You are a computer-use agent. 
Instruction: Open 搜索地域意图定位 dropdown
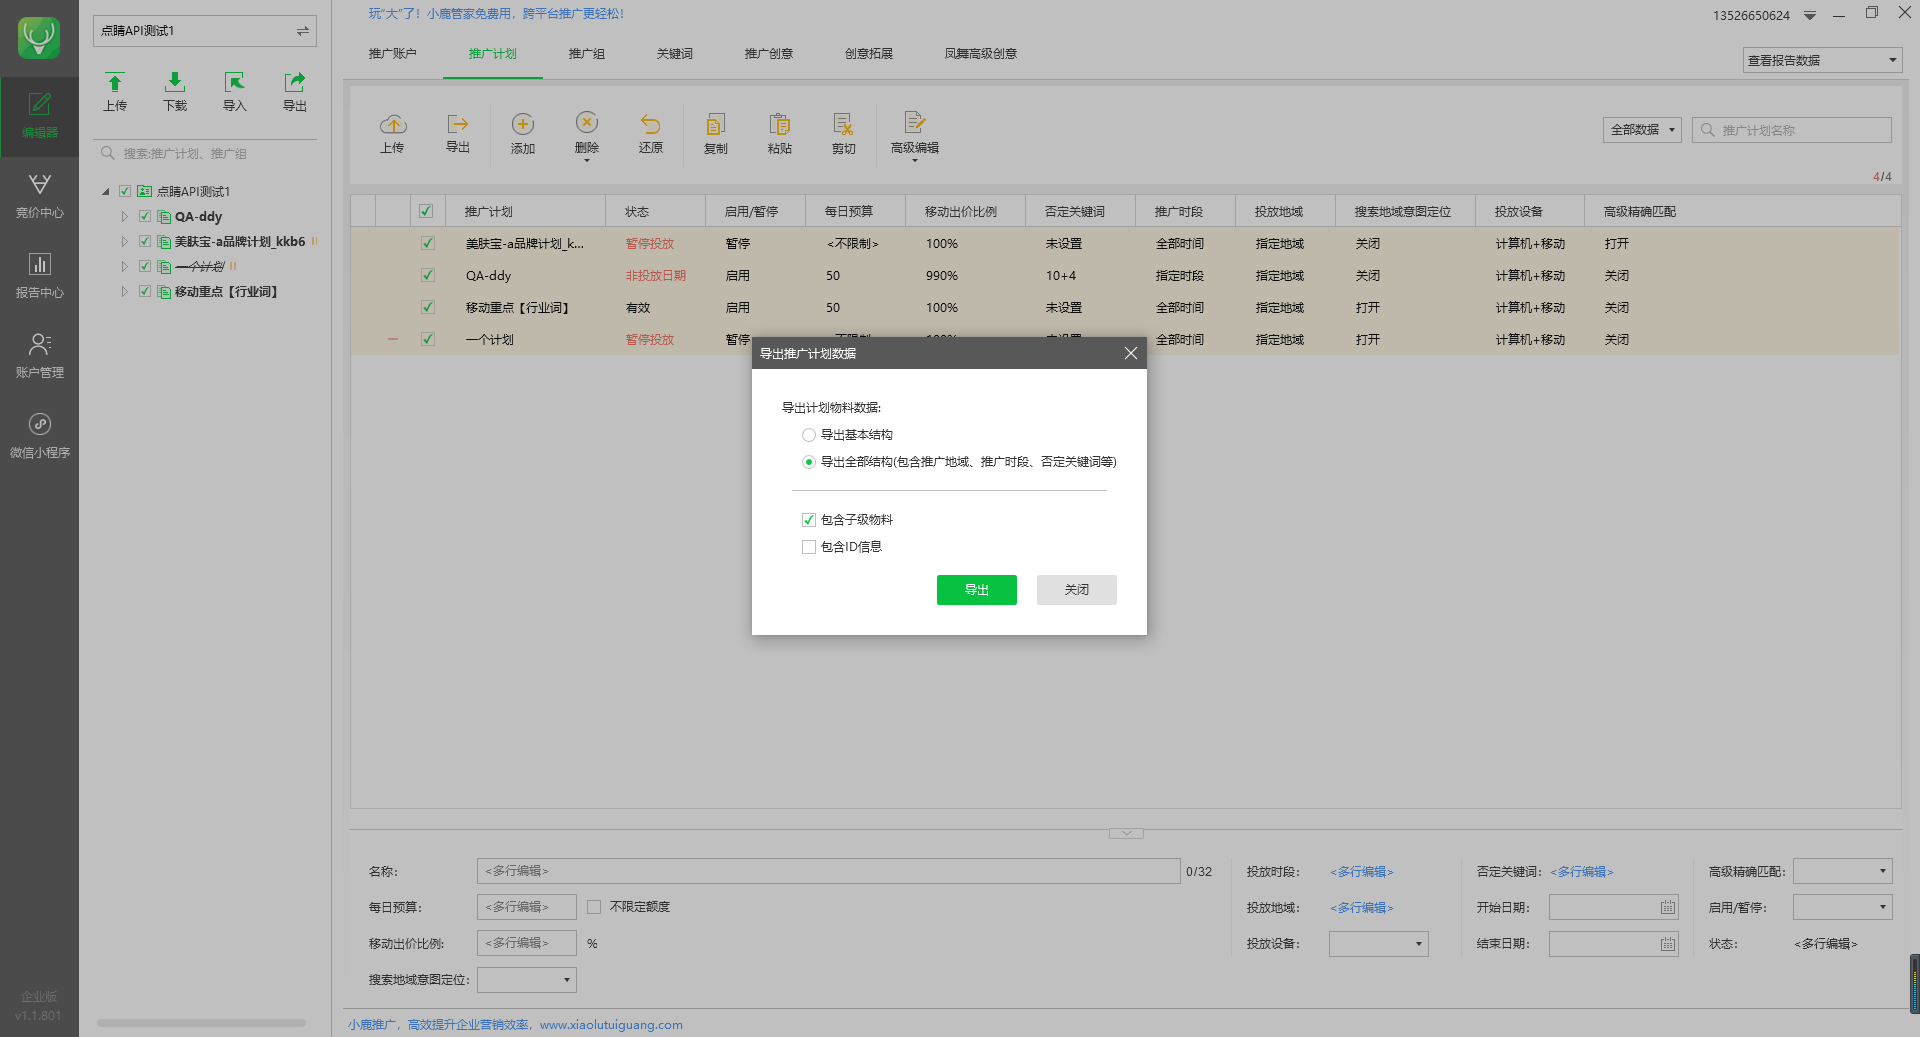(527, 980)
